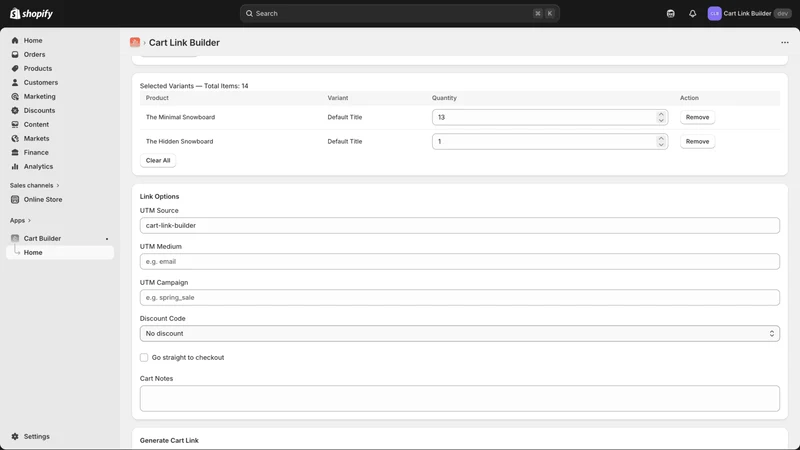800x450 pixels.
Task: Decrease Minimal Snowboard quantity stepper
Action: point(661,120)
